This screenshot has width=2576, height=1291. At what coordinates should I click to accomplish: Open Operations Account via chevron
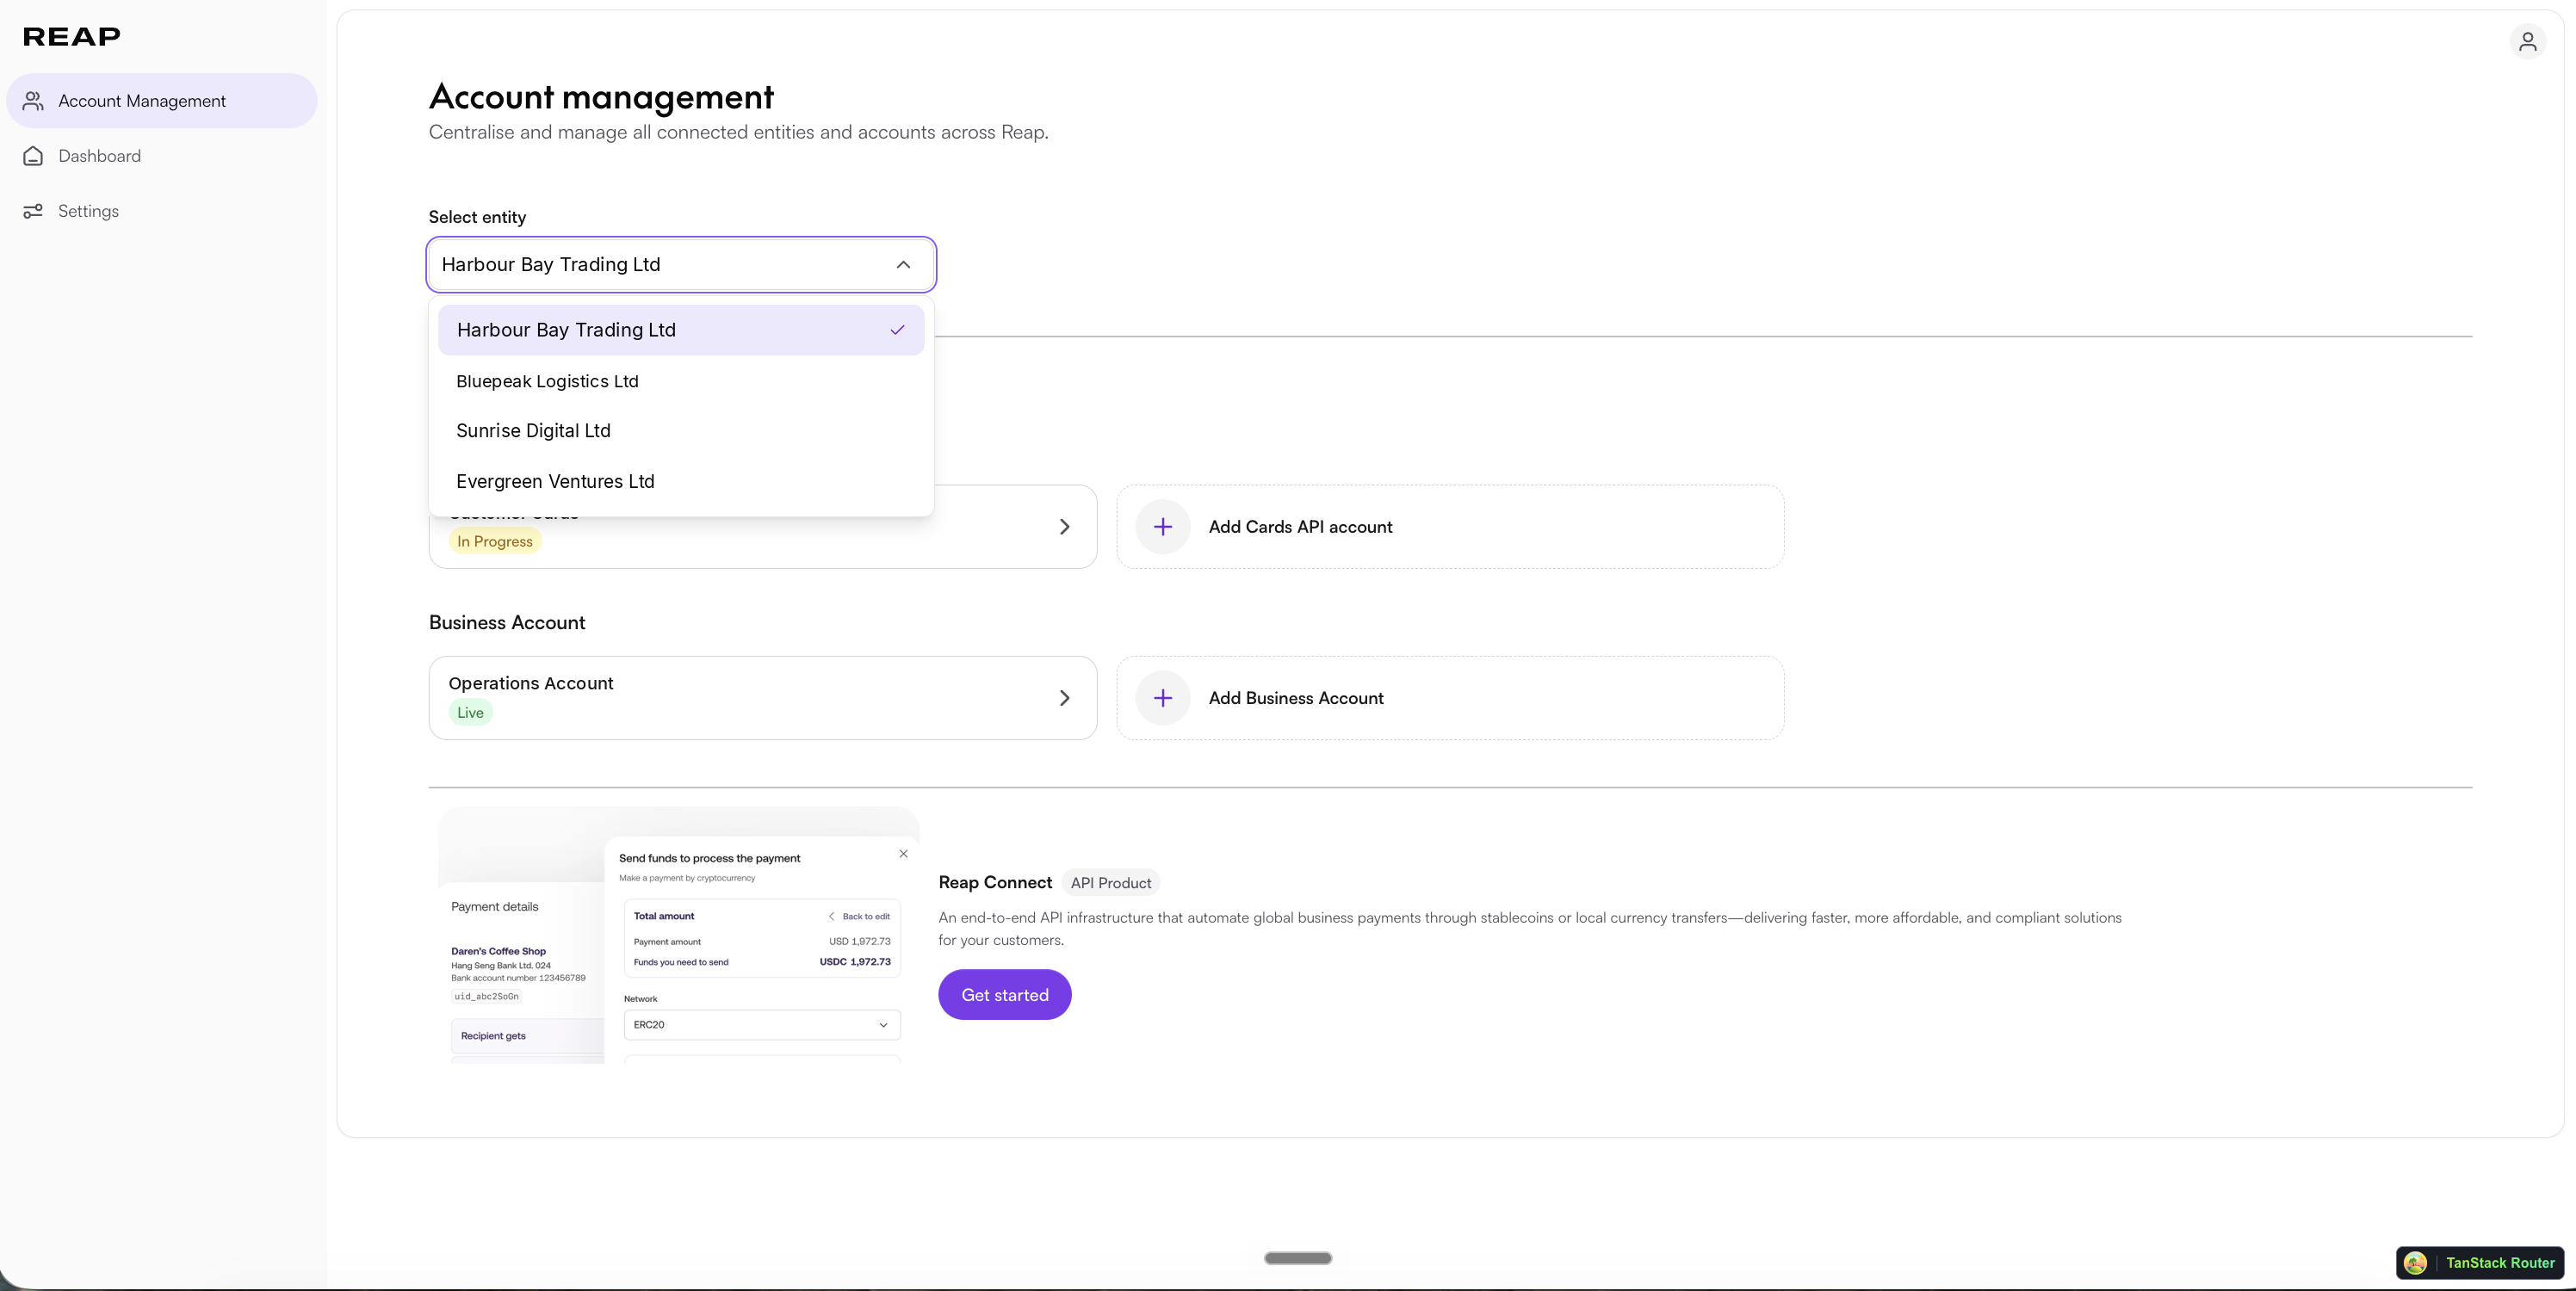tap(1064, 698)
